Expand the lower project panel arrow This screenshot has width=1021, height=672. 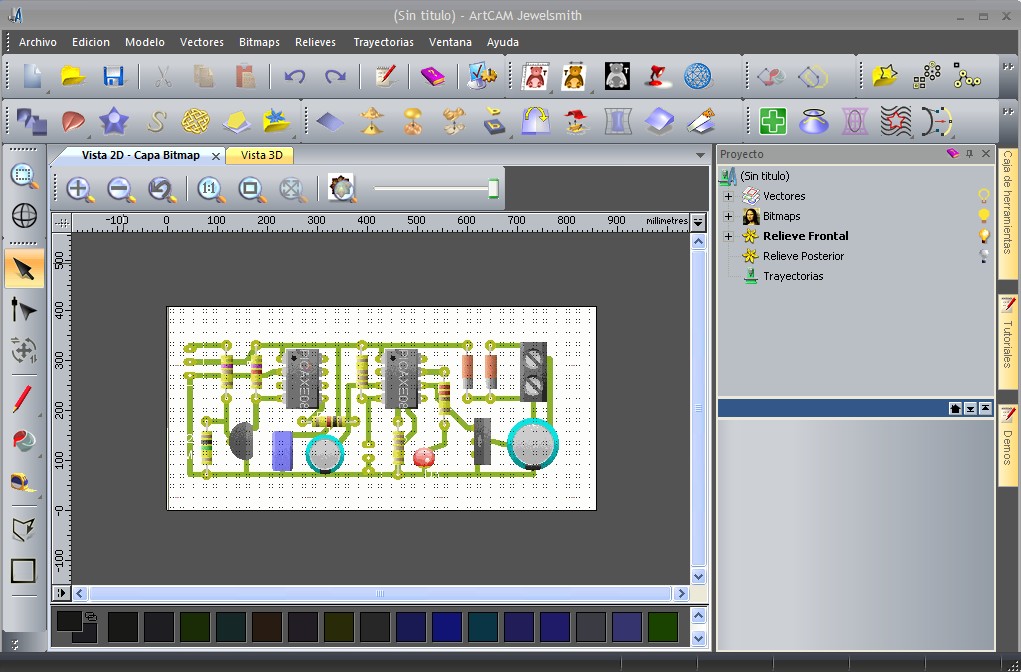point(985,408)
